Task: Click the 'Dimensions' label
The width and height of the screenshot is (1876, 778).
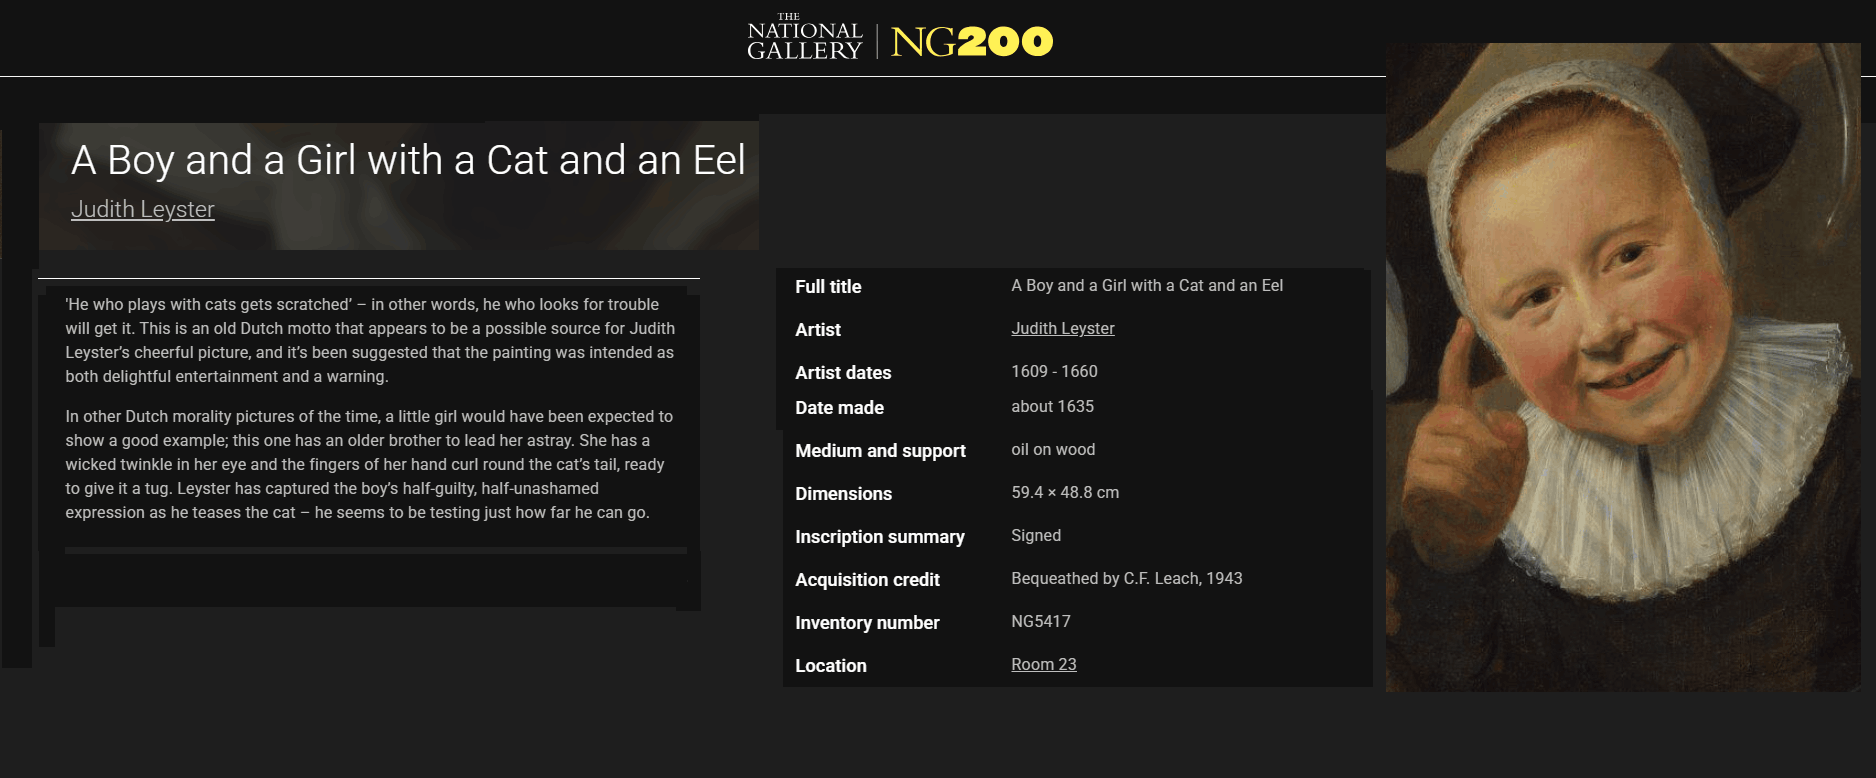Action: point(843,493)
